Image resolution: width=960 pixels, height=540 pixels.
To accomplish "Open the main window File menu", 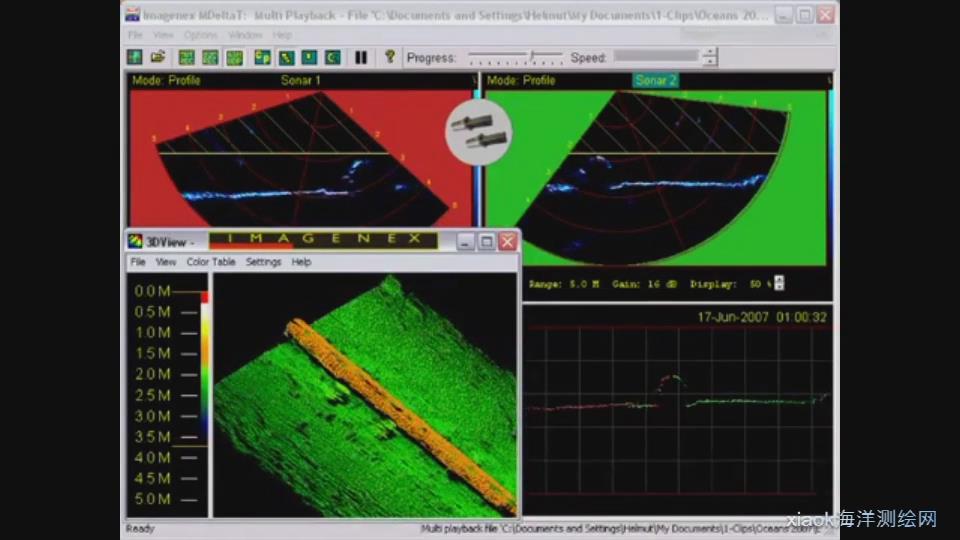I will click(x=135, y=35).
